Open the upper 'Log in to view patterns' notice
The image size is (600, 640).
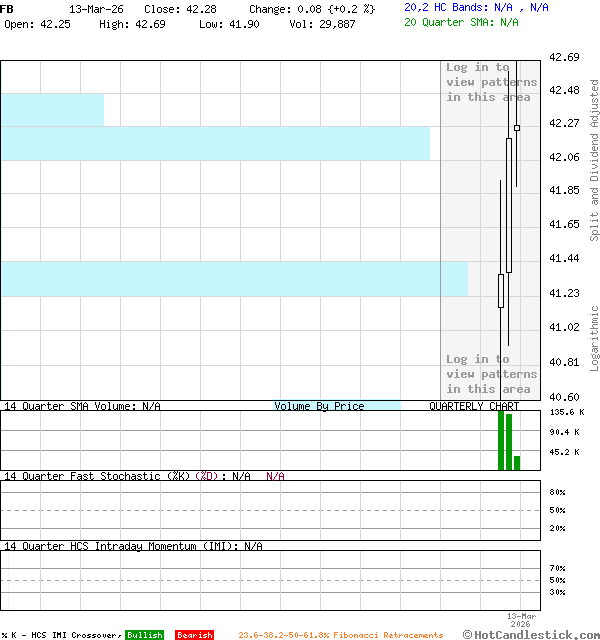coord(491,82)
